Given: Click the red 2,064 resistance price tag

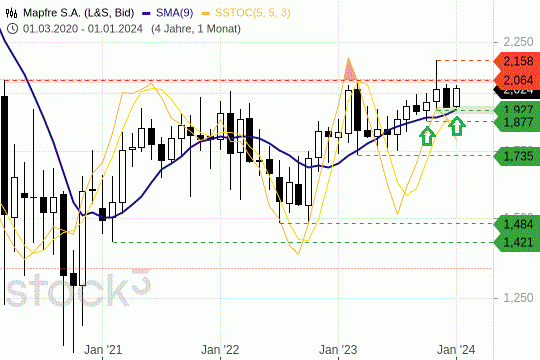Looking at the screenshot, I should click(x=517, y=80).
